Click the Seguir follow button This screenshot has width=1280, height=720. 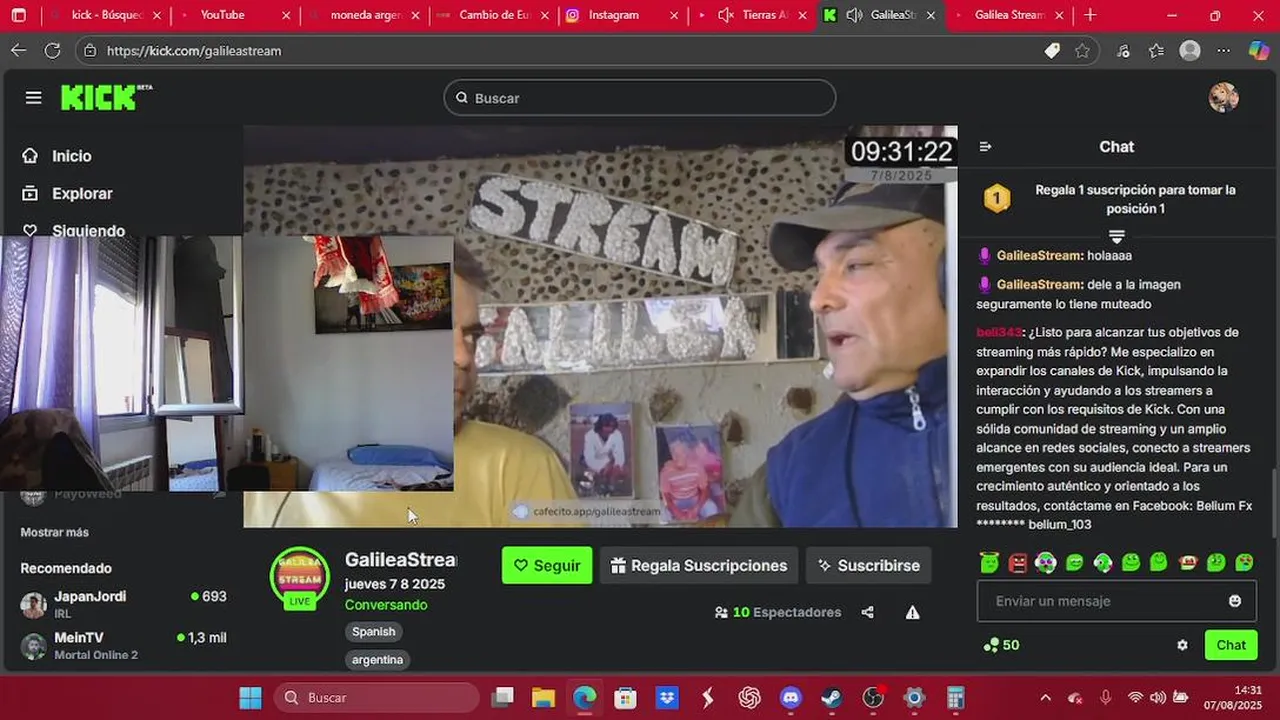point(547,565)
